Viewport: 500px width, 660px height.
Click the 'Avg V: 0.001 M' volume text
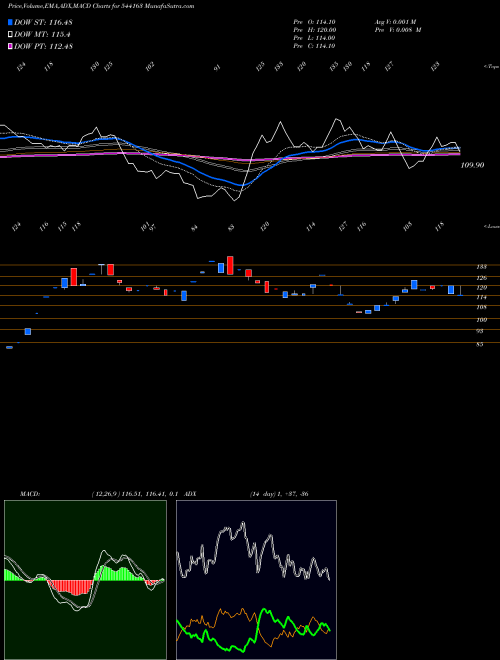[395, 22]
